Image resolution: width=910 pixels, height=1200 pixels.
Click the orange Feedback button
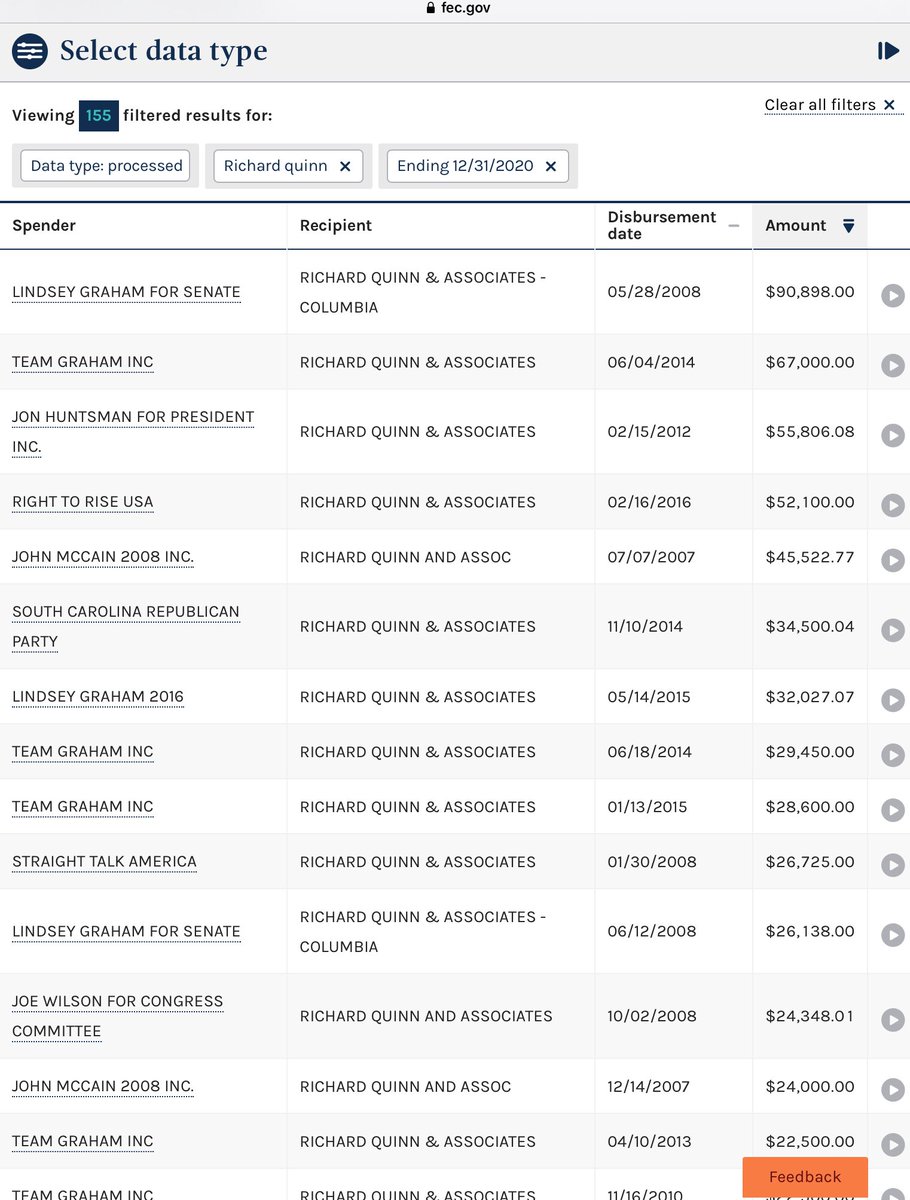(805, 1177)
